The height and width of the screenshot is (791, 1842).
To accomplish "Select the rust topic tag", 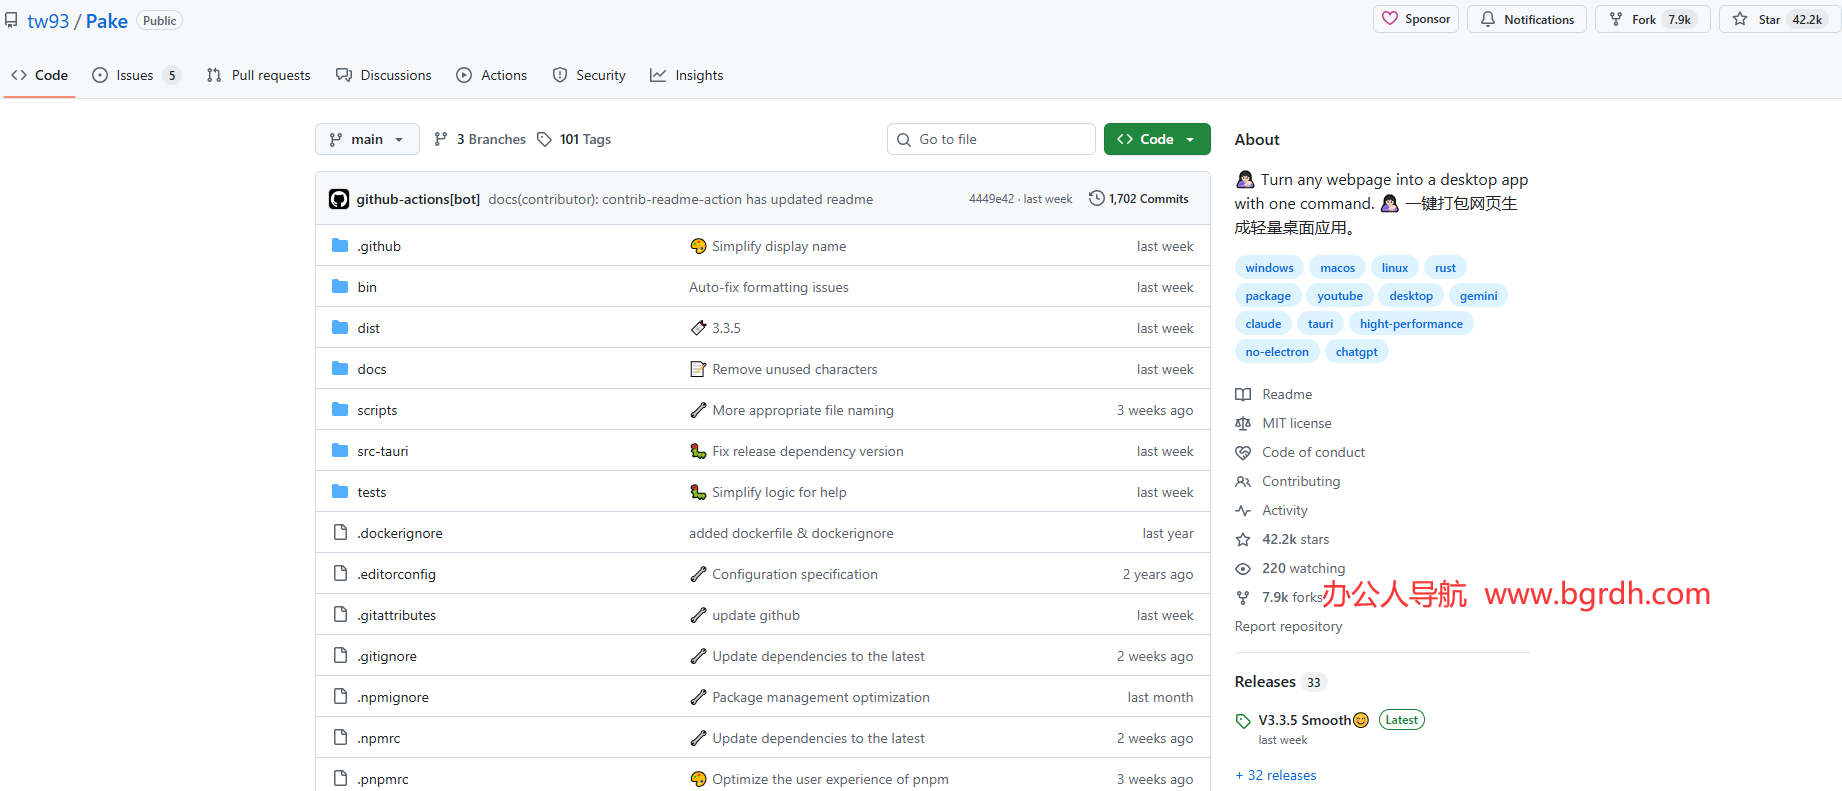I will (x=1445, y=268).
